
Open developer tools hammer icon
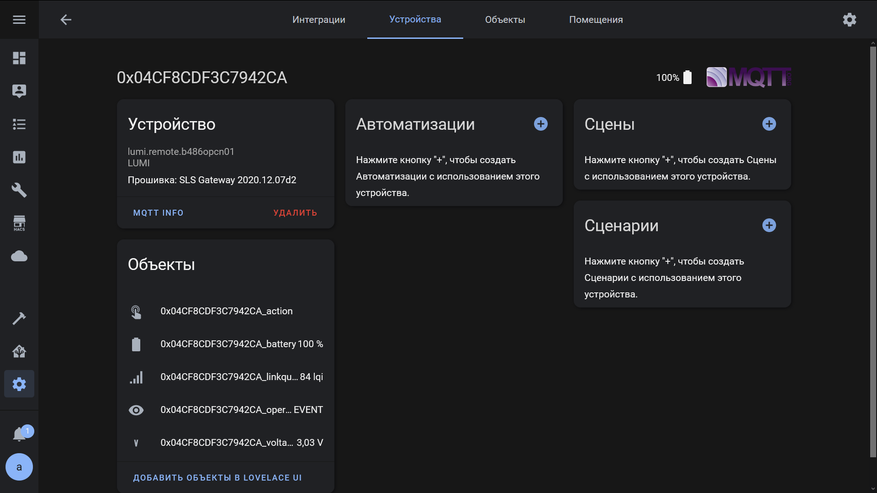pyautogui.click(x=19, y=318)
